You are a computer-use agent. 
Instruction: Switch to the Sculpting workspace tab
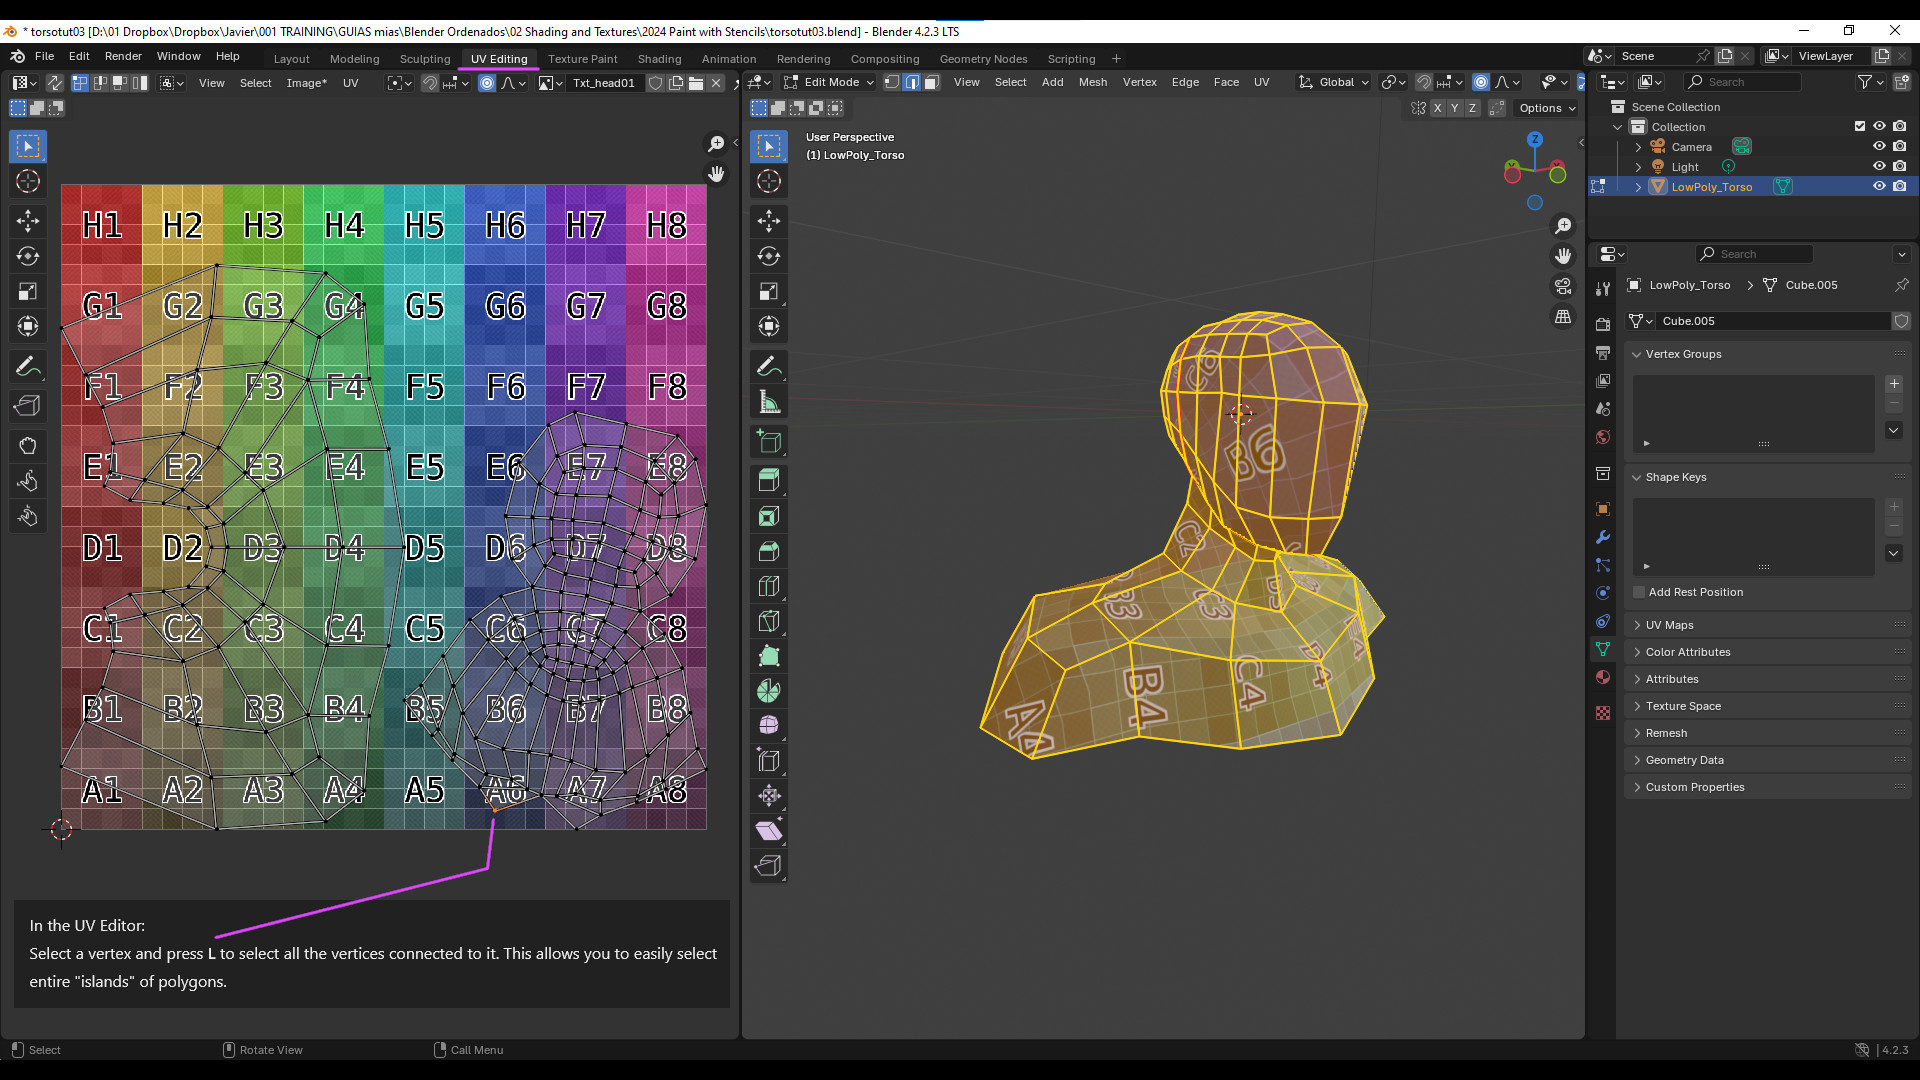[x=425, y=59]
